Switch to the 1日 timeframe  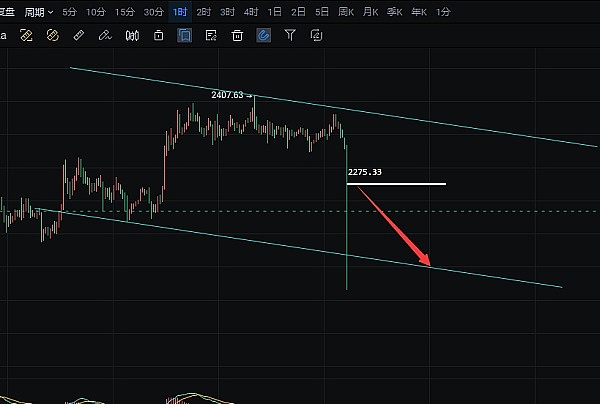point(272,12)
